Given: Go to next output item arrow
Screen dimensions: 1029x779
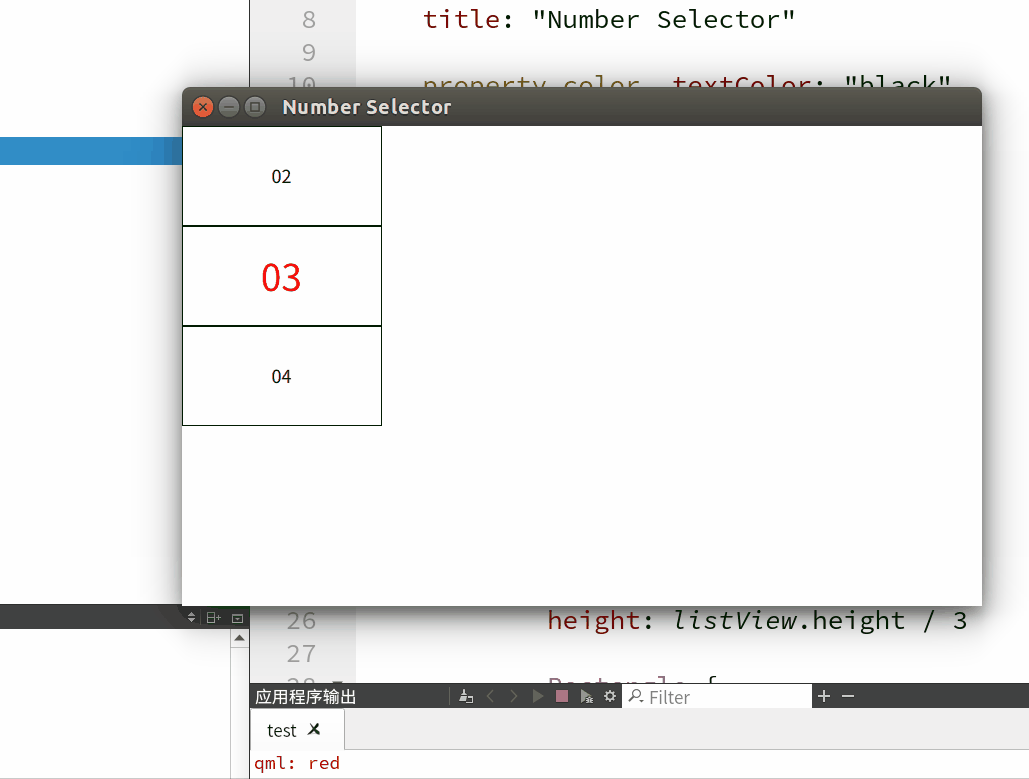Looking at the screenshot, I should [513, 696].
